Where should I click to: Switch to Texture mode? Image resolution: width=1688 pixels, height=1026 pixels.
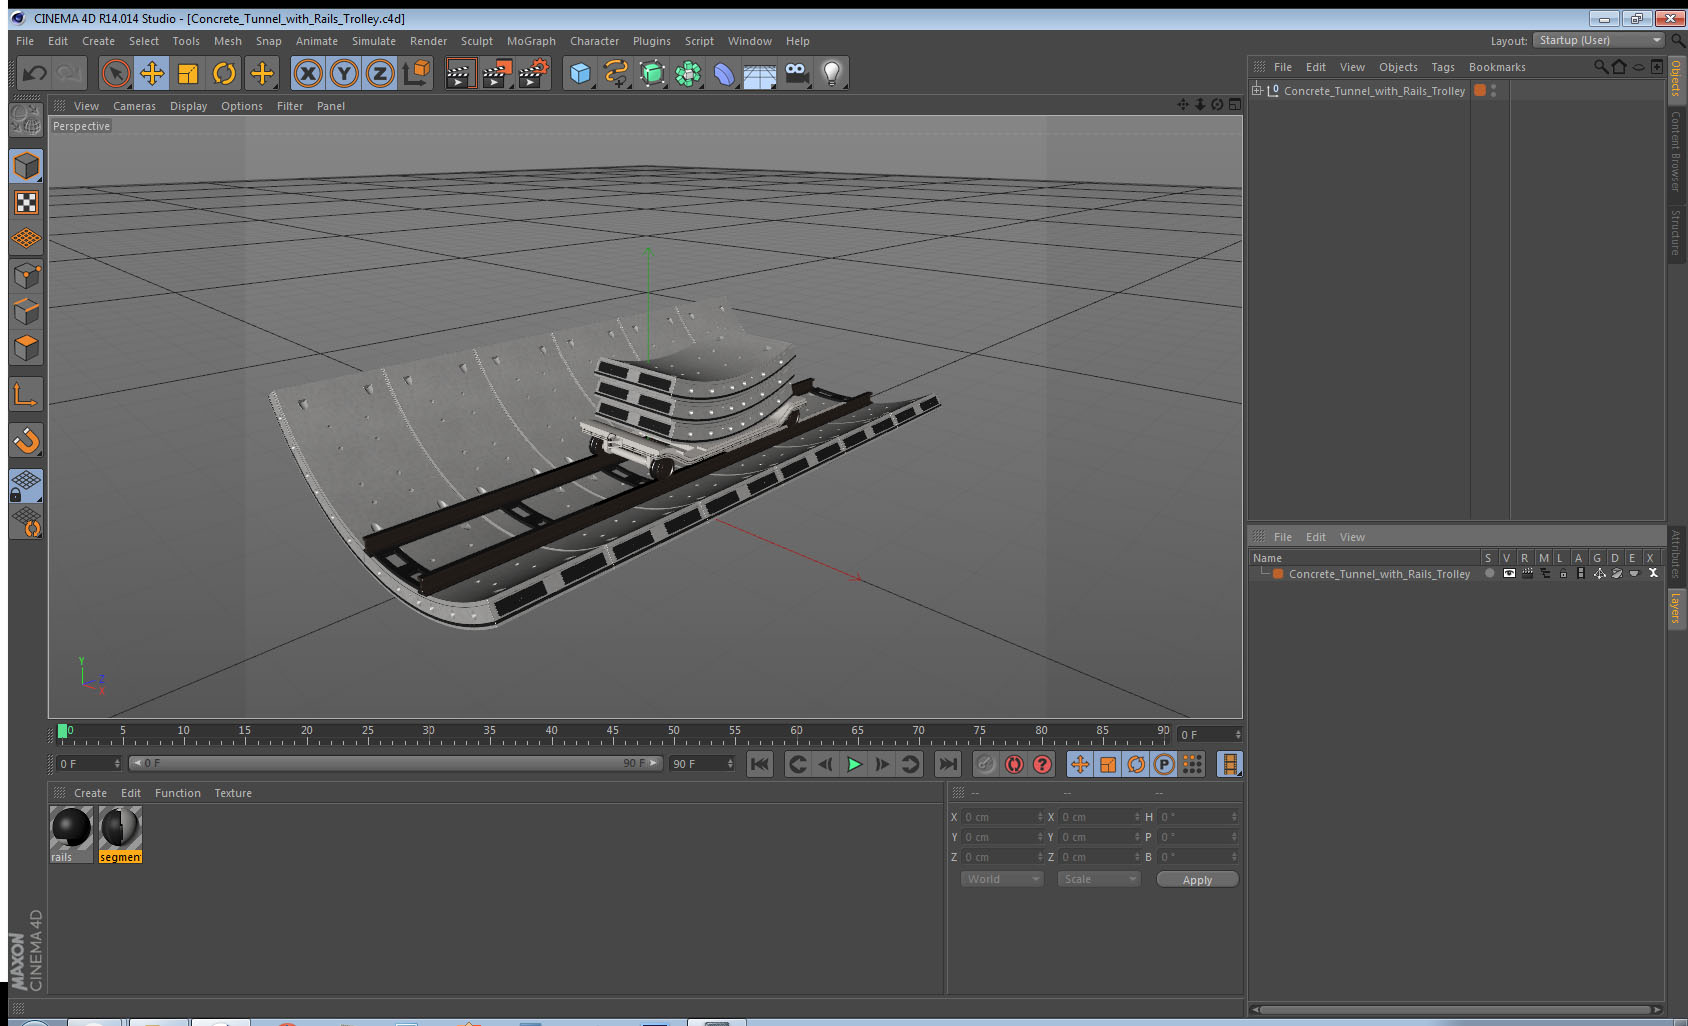[26, 203]
